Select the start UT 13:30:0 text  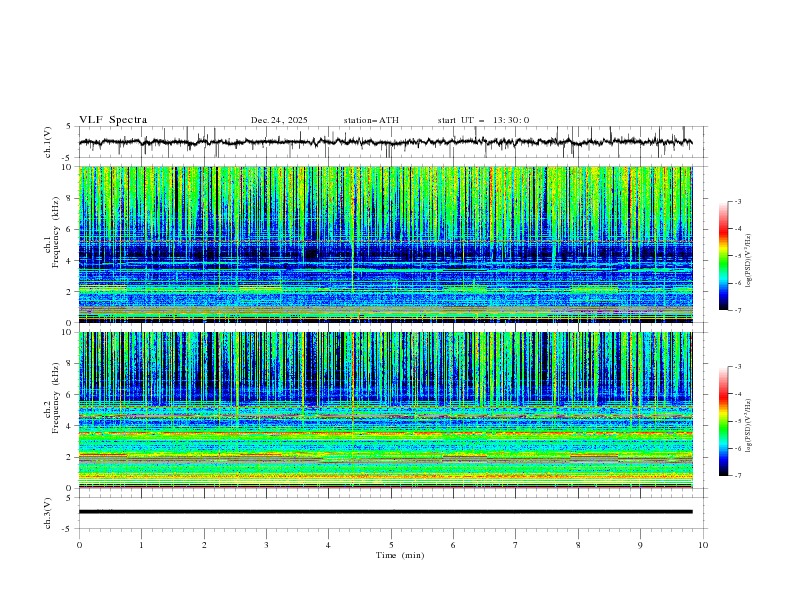coord(483,120)
